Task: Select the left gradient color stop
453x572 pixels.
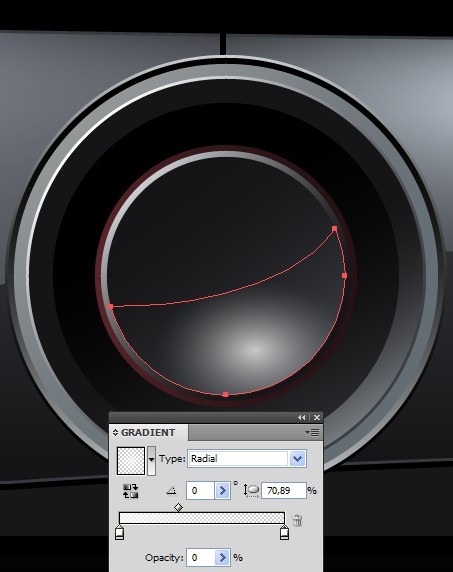Action: [x=120, y=532]
